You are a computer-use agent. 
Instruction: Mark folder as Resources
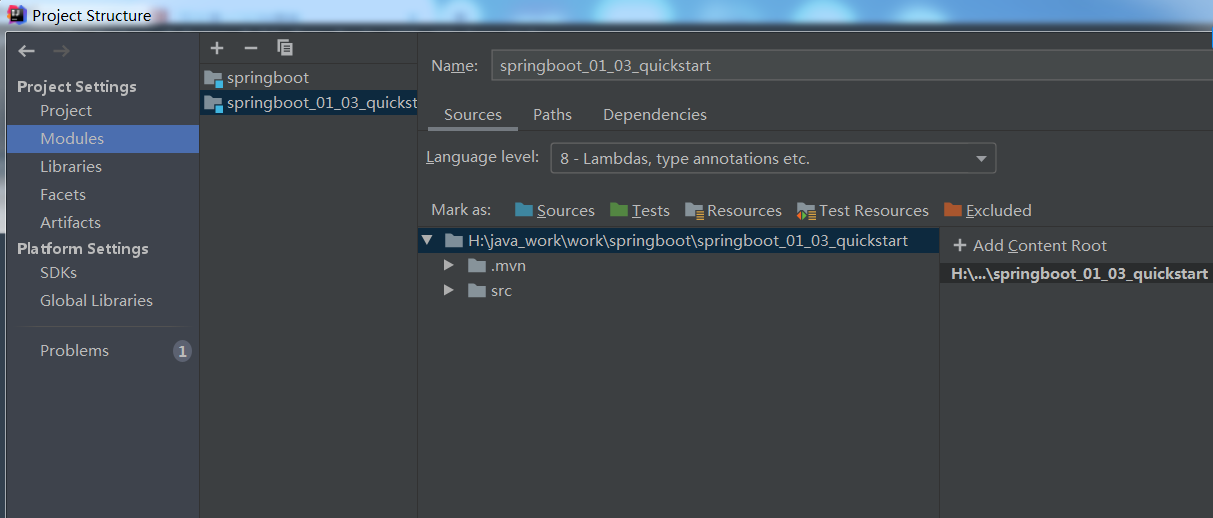tap(733, 210)
